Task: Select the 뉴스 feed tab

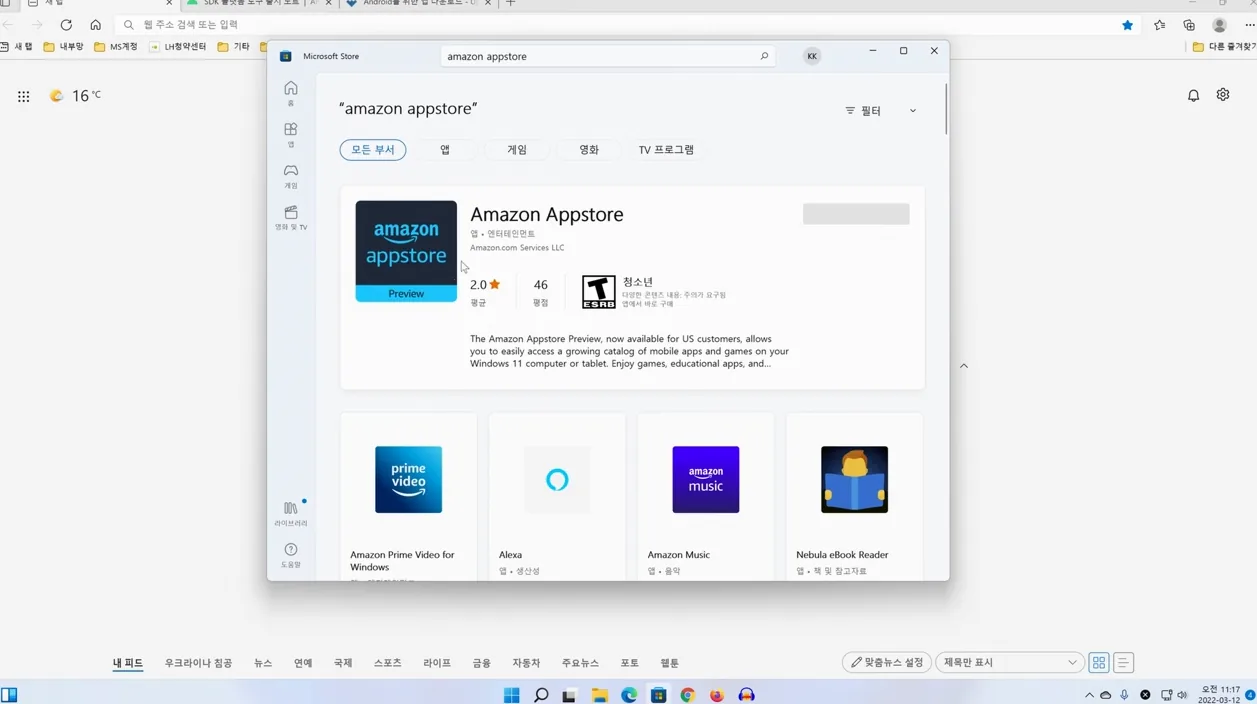Action: pyautogui.click(x=263, y=663)
